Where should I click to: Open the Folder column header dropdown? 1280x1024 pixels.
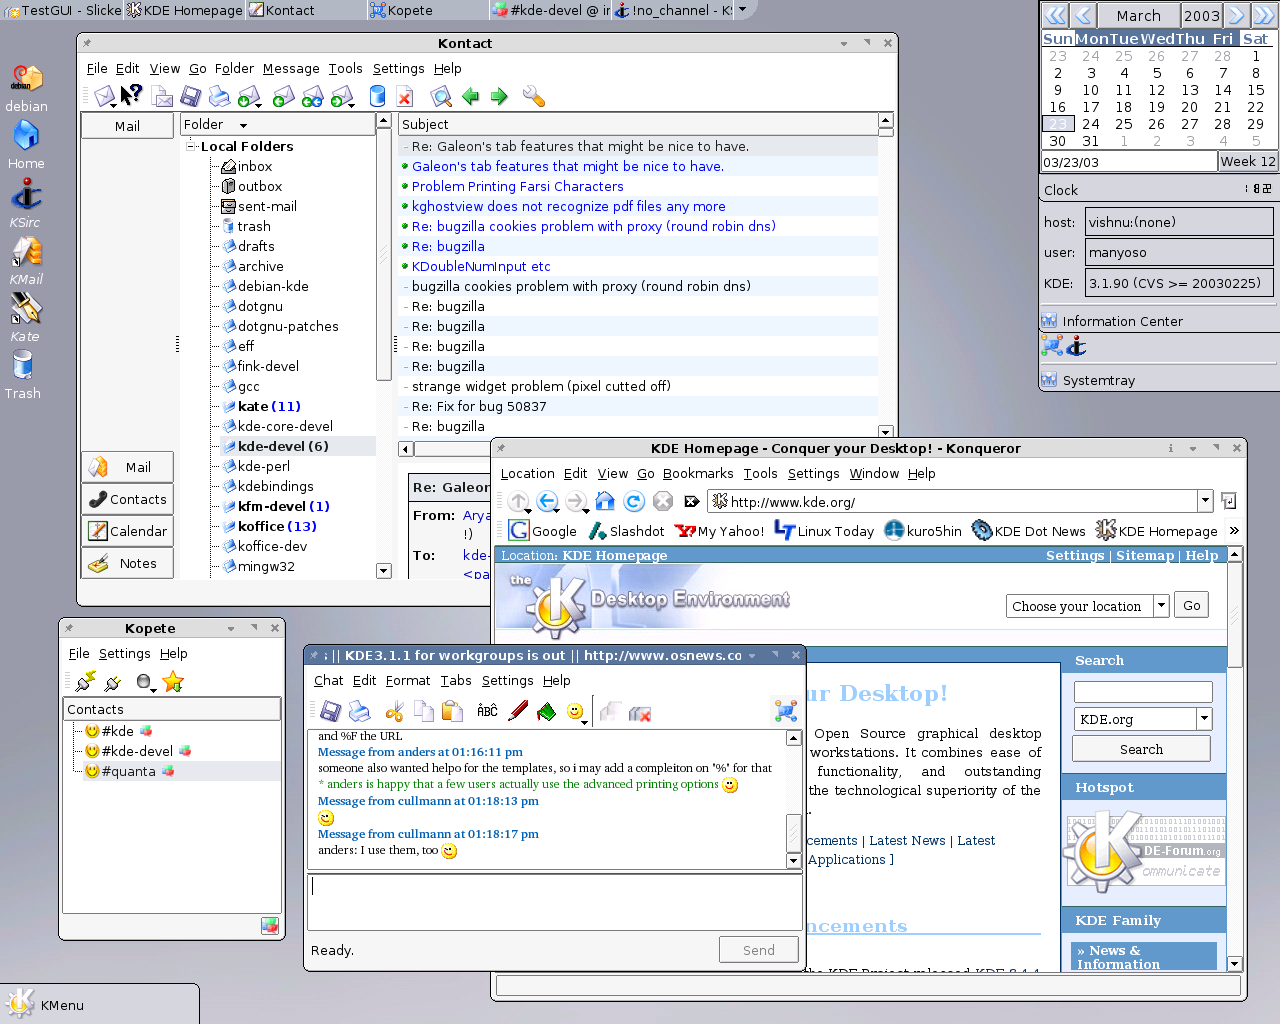tap(243, 125)
